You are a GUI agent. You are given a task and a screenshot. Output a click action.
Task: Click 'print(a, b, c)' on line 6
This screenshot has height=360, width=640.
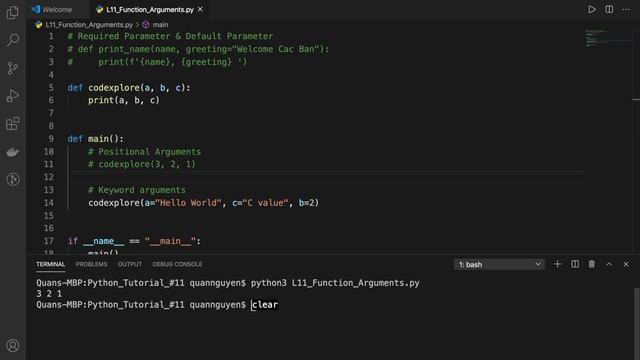coord(124,100)
